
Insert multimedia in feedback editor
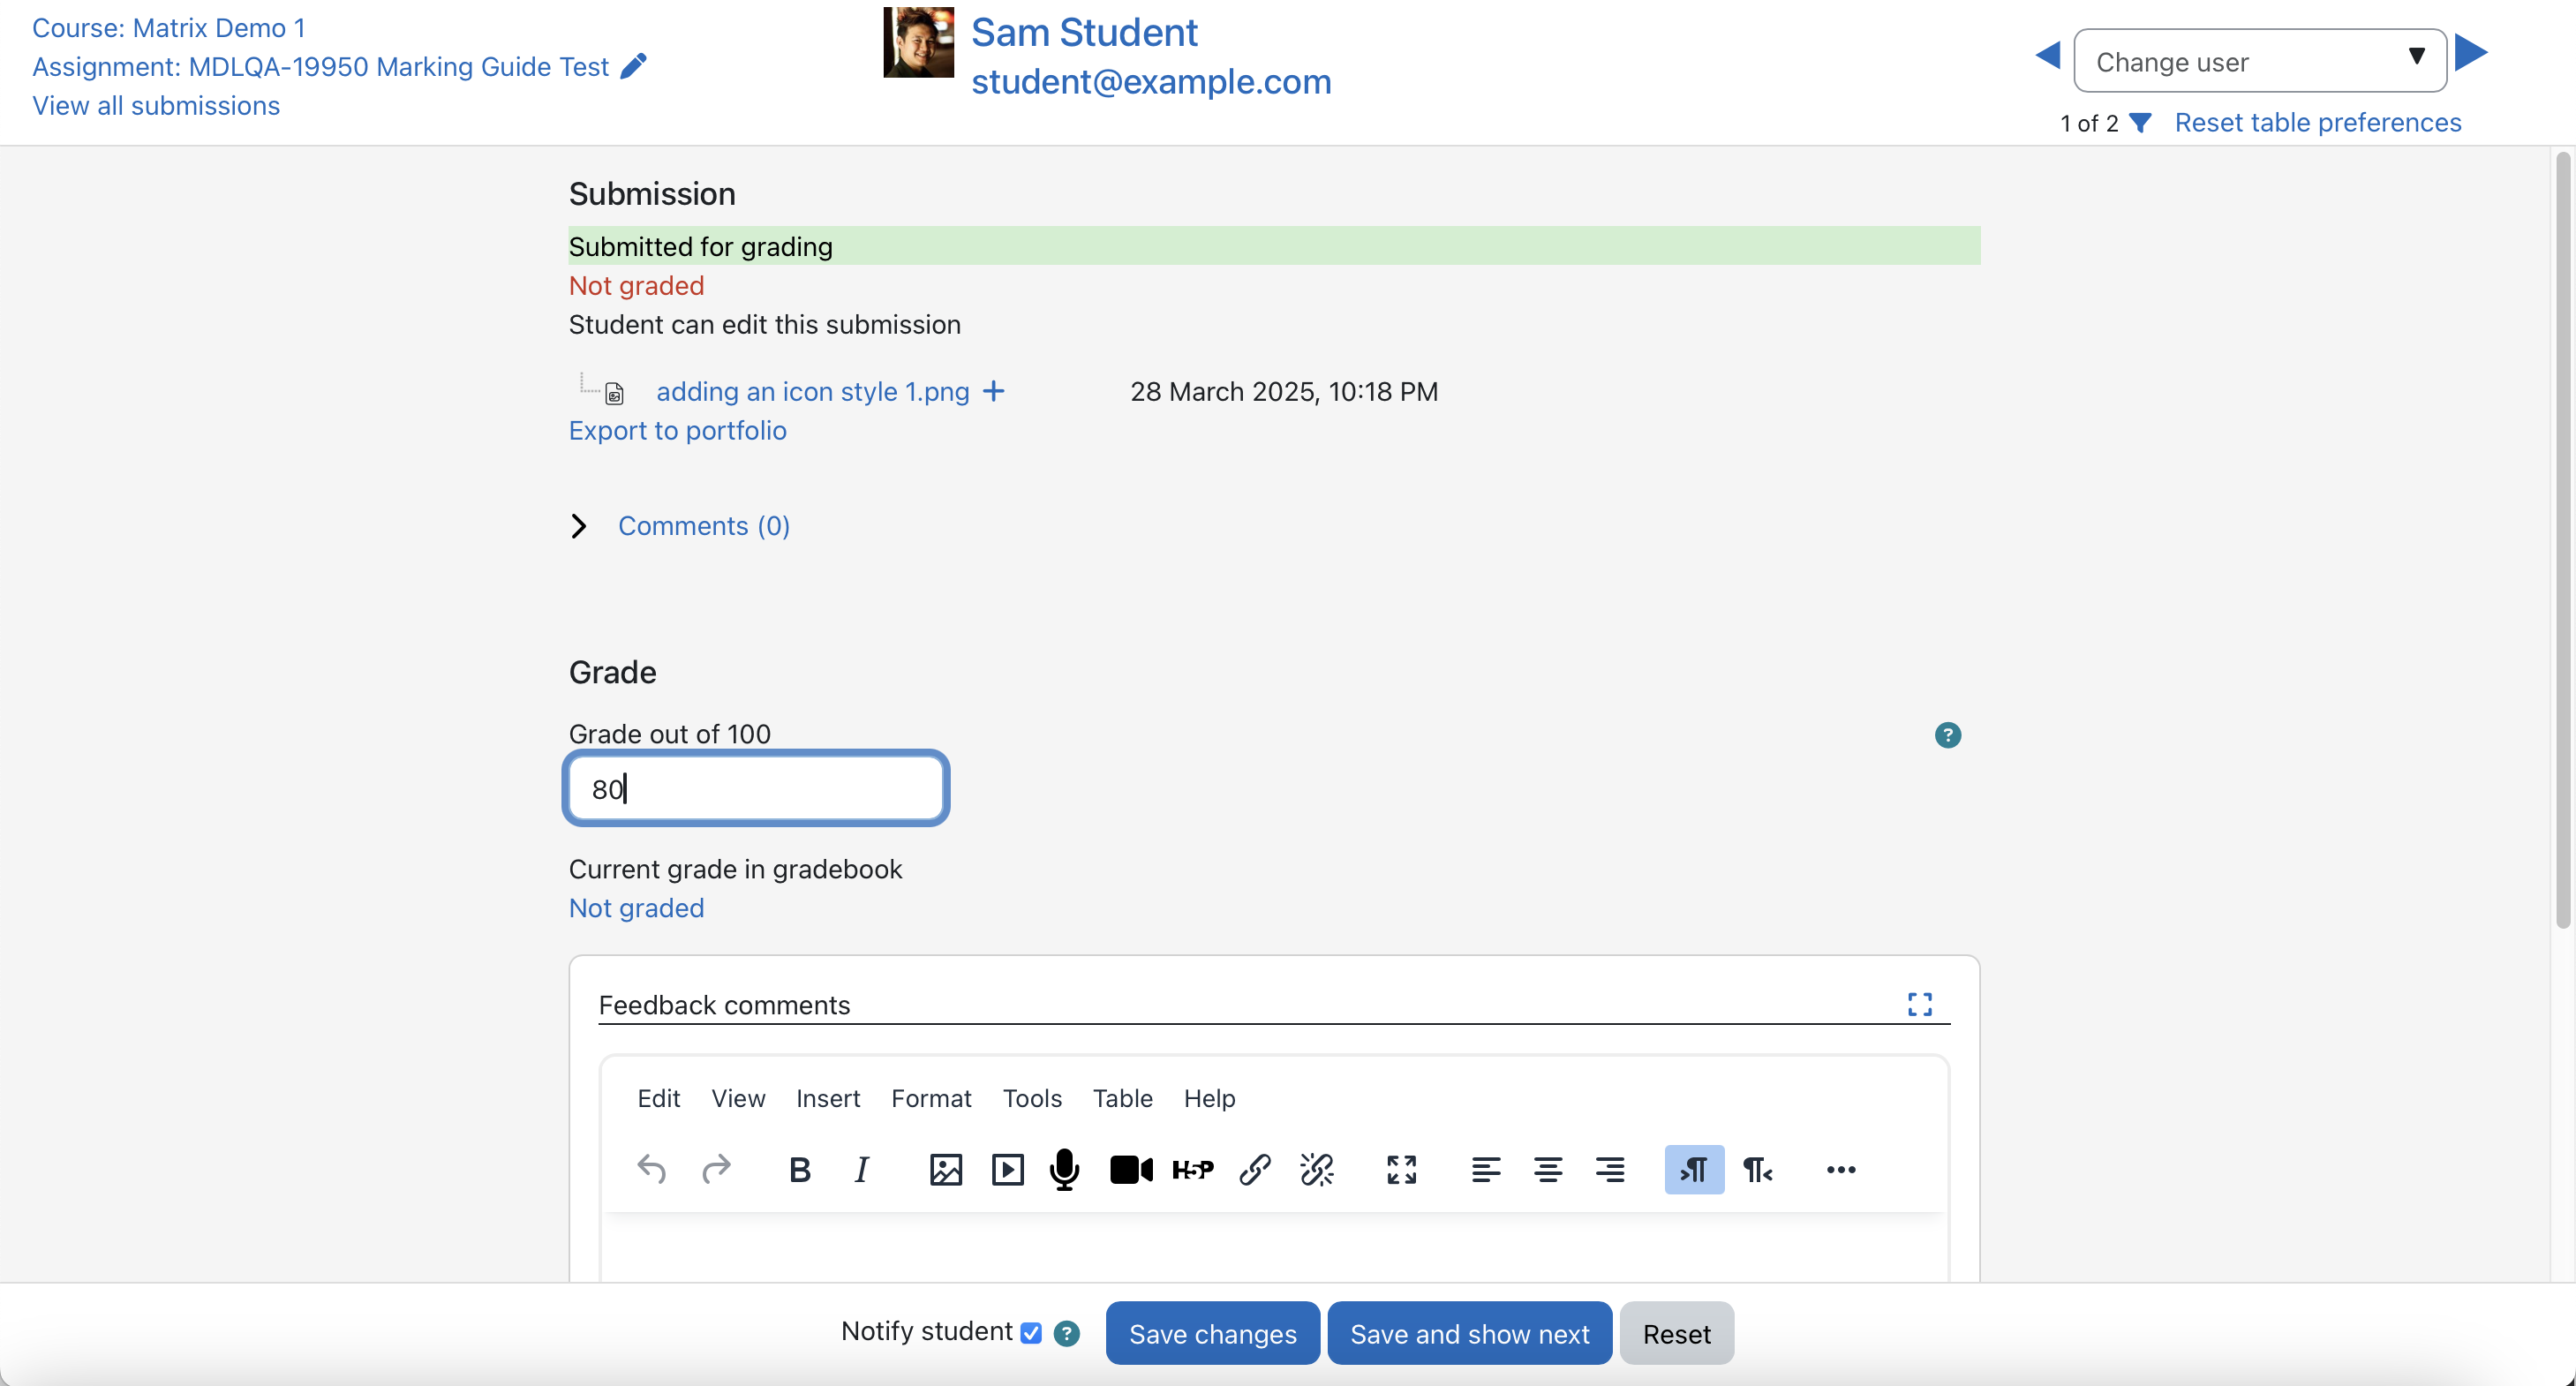click(x=1007, y=1169)
